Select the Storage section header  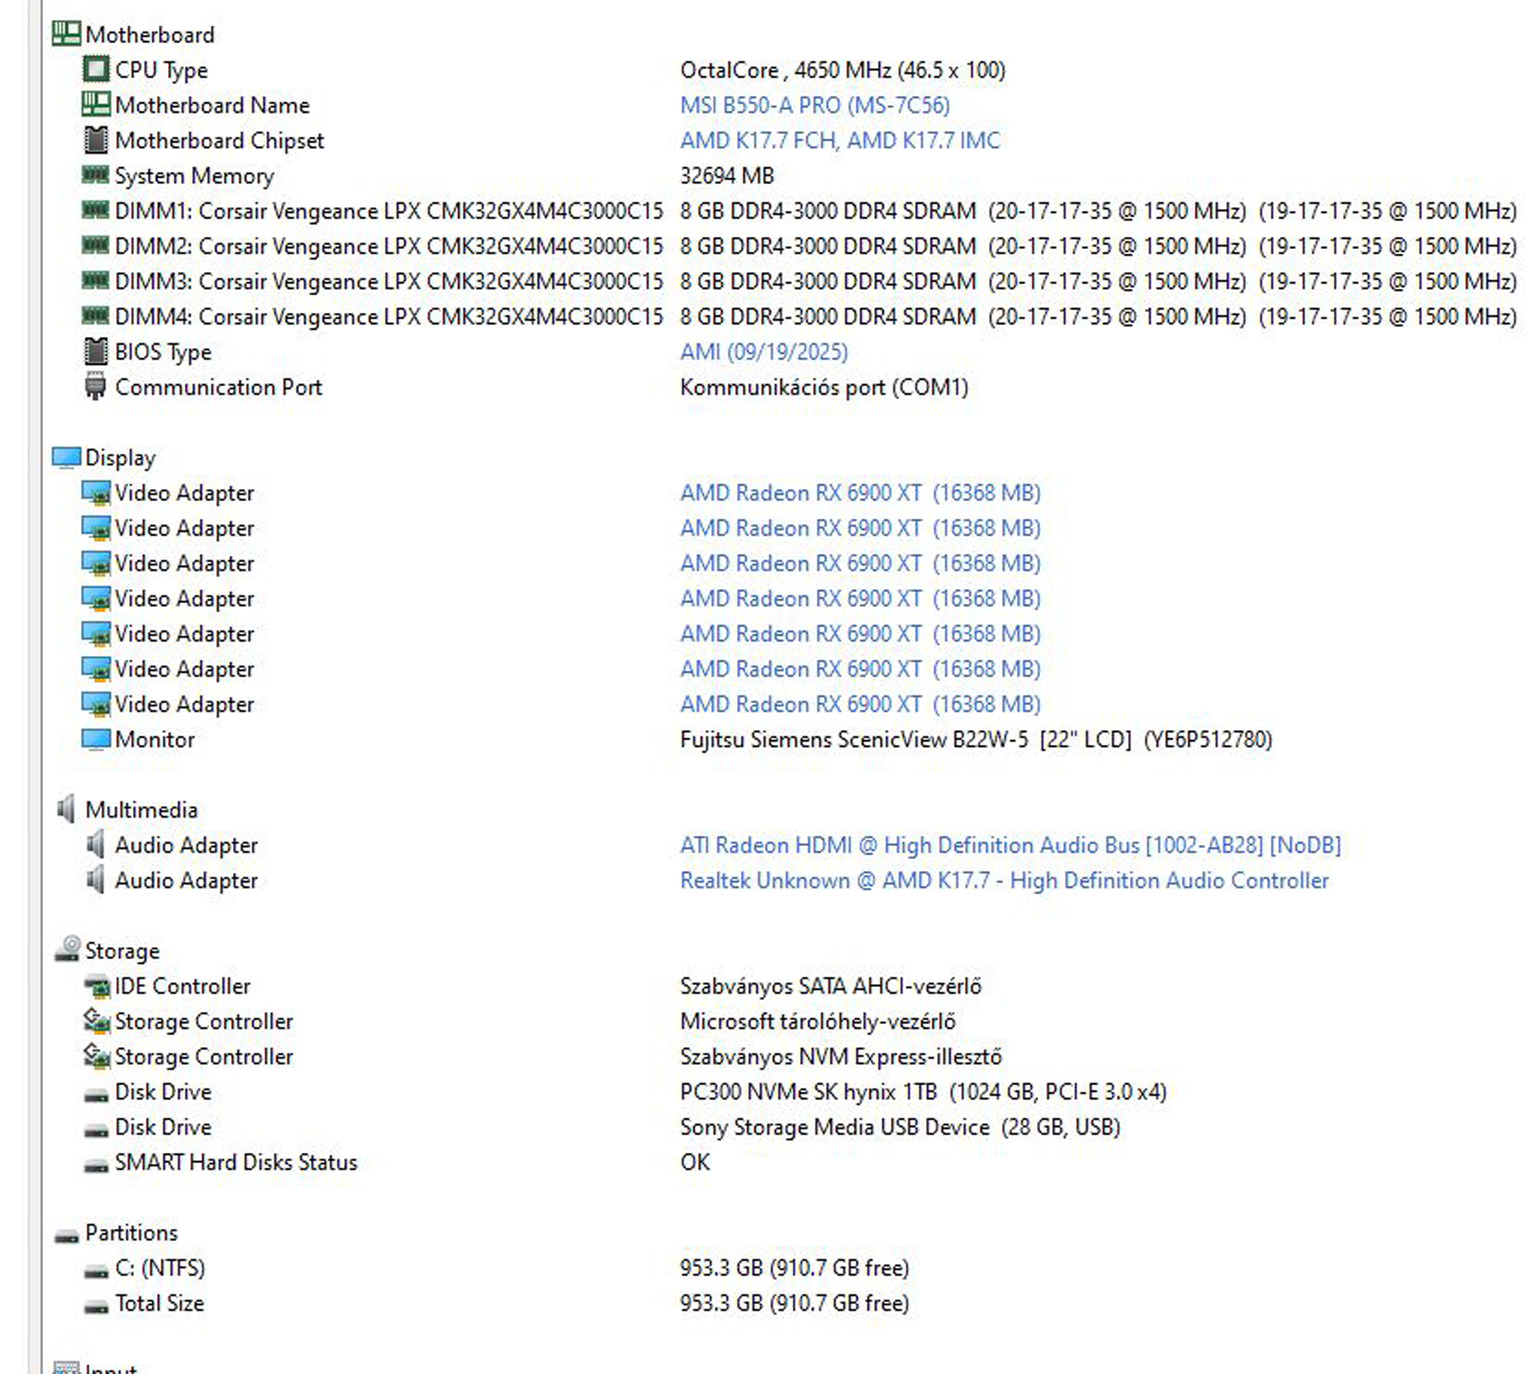pos(122,950)
